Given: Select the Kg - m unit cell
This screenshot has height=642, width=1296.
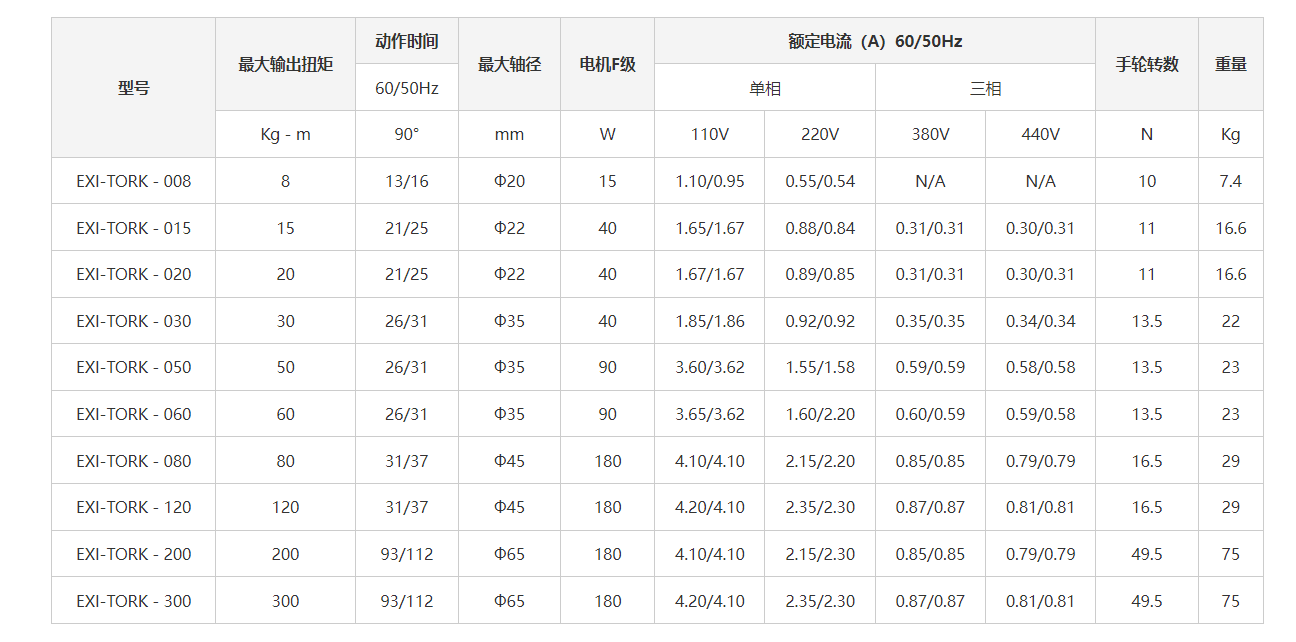Looking at the screenshot, I should pyautogui.click(x=285, y=134).
